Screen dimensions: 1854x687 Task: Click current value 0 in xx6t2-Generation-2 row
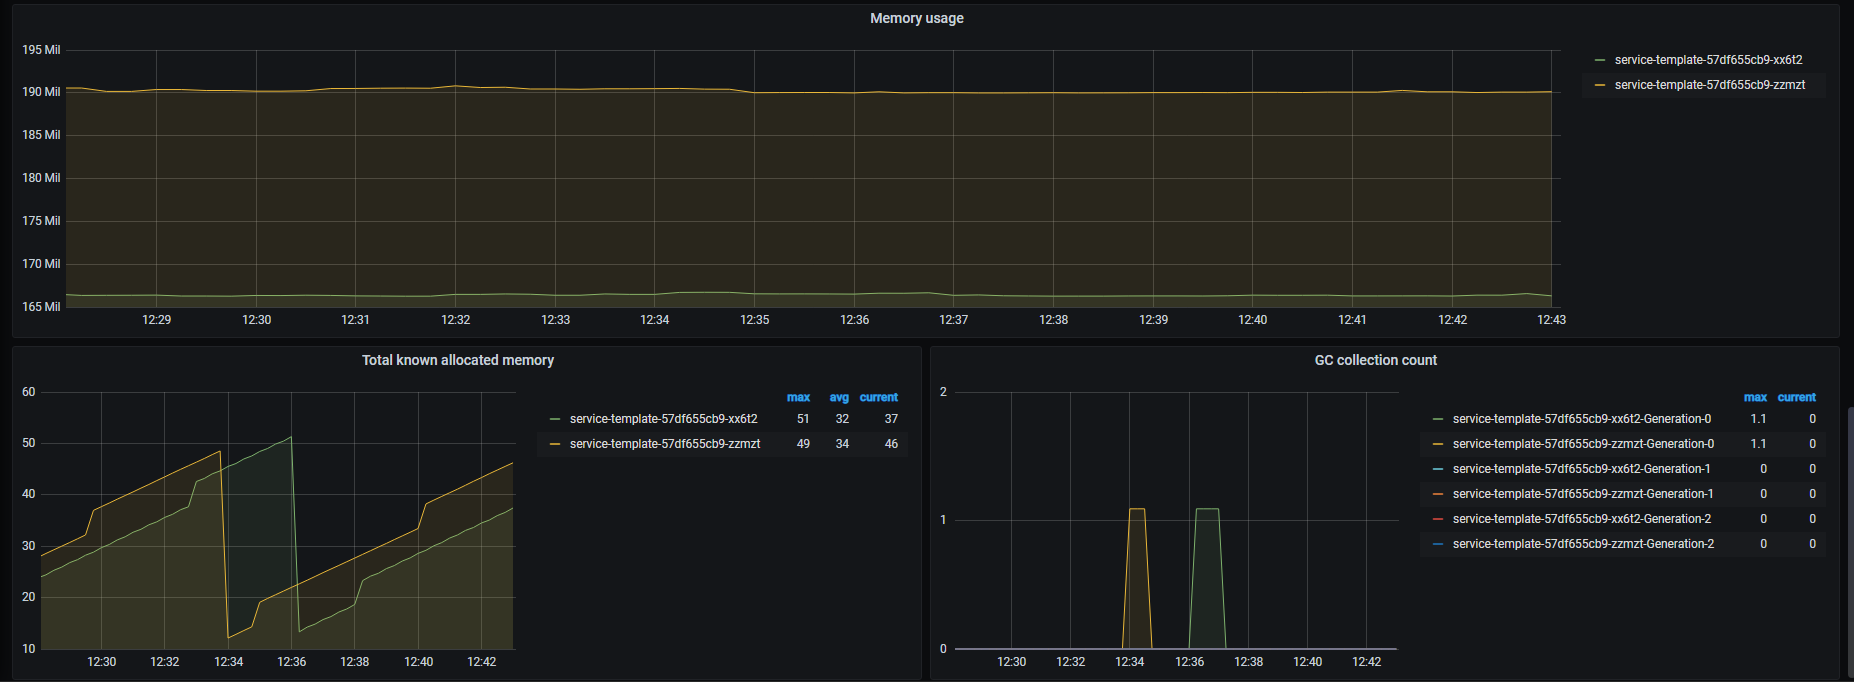pyautogui.click(x=1812, y=519)
